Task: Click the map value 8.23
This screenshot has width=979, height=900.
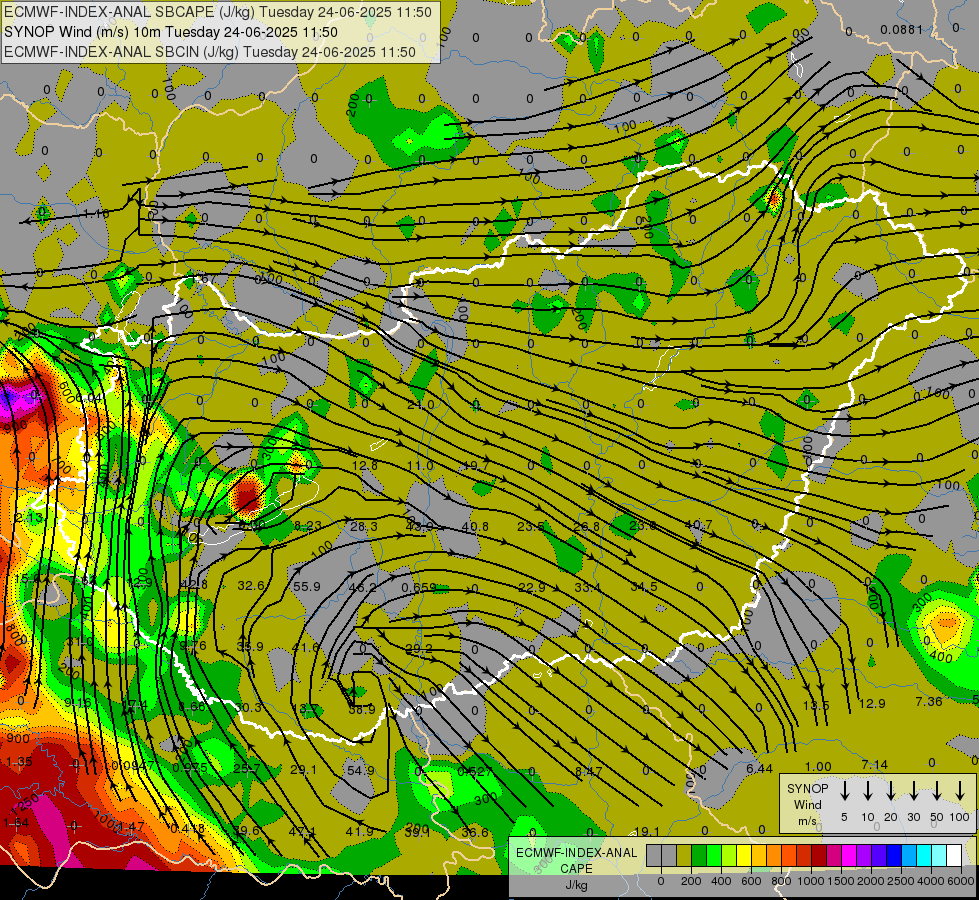Action: (308, 526)
